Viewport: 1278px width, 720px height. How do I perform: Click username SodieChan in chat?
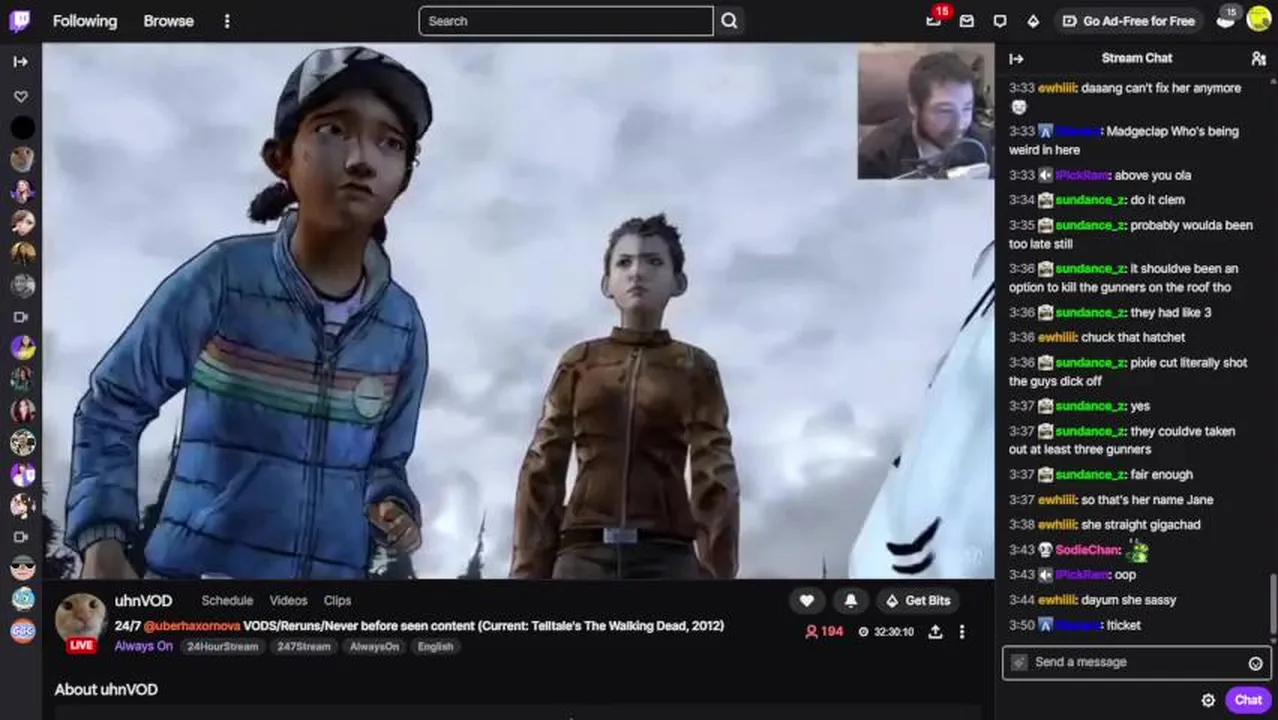1086,550
